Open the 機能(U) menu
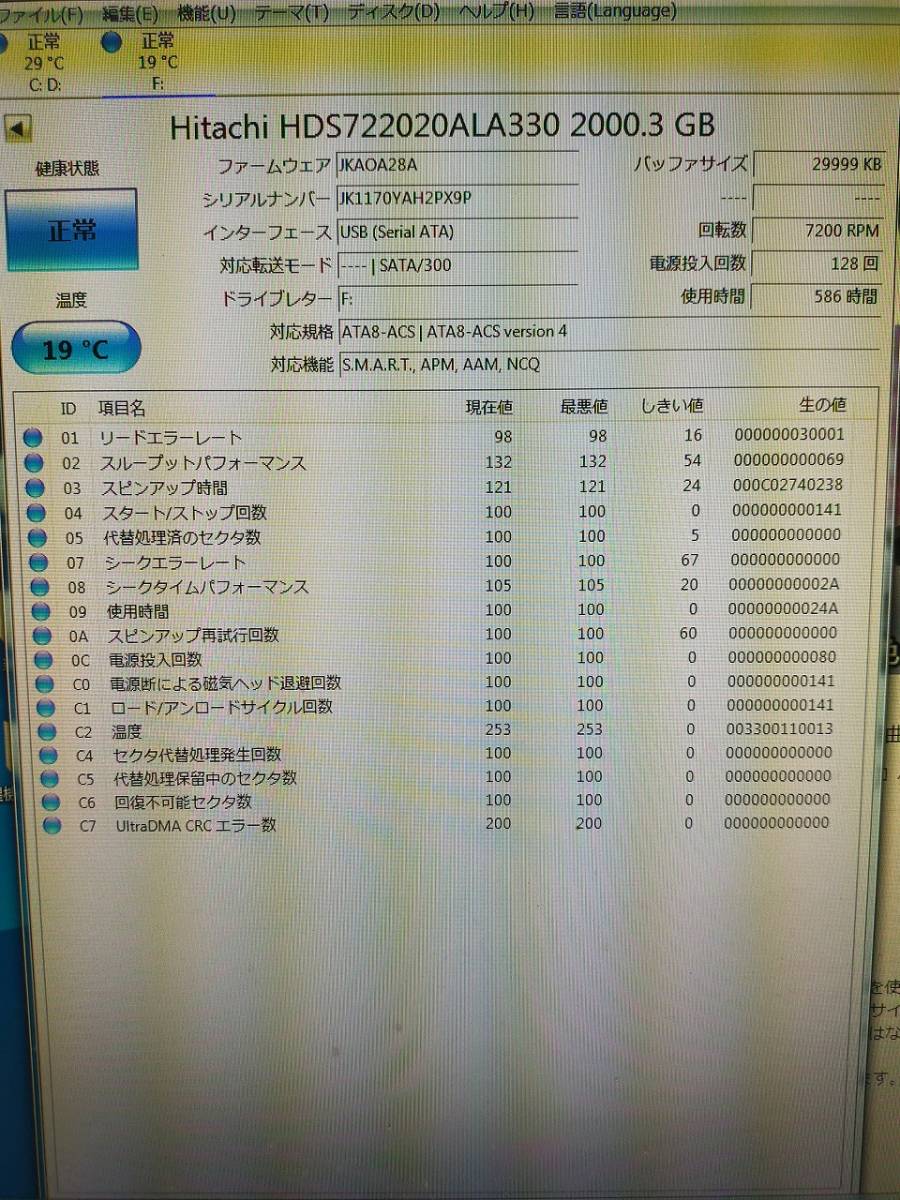 click(x=206, y=13)
